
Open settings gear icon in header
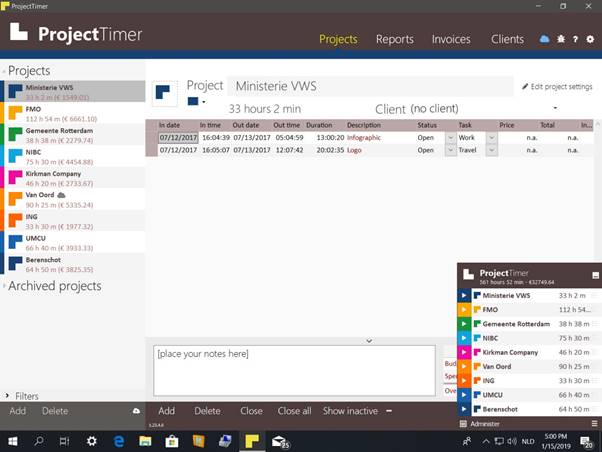coord(590,39)
